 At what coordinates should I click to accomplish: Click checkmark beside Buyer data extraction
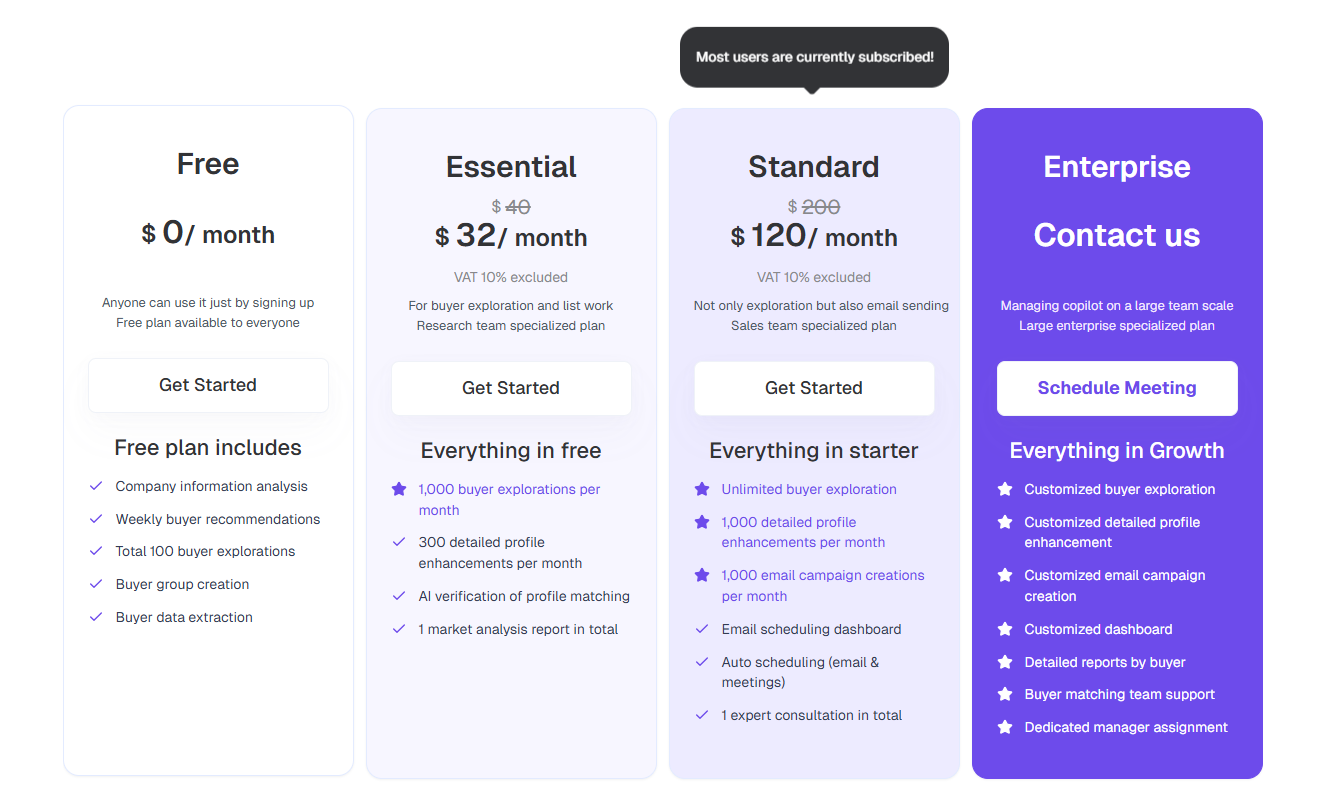point(96,617)
